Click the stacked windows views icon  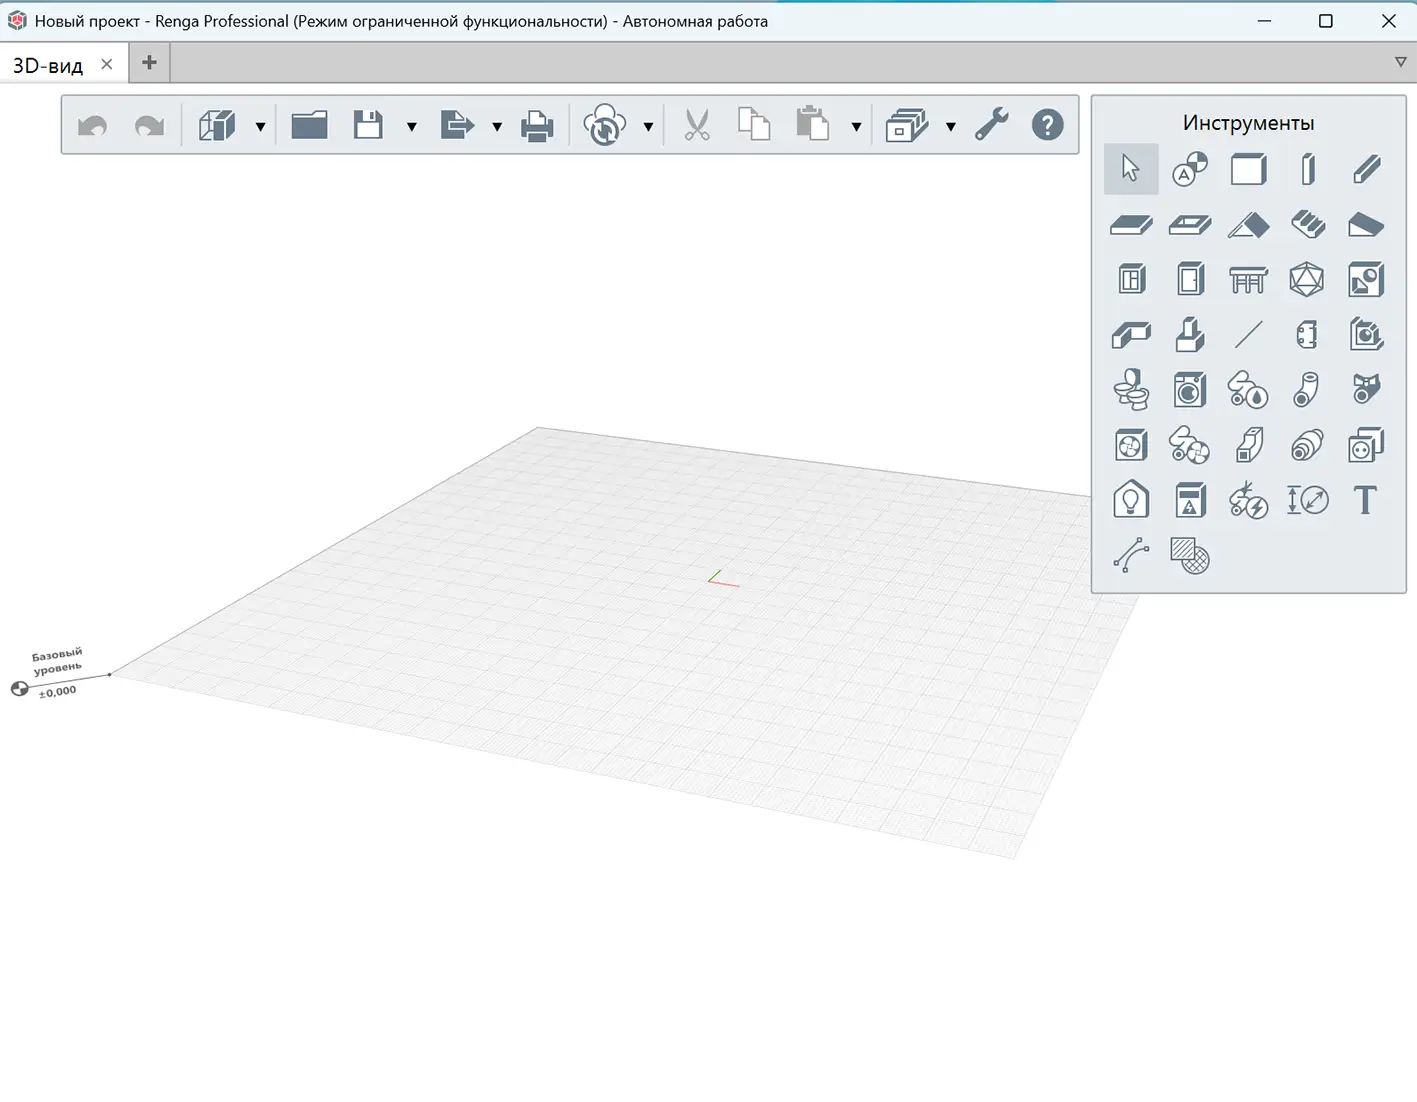907,126
